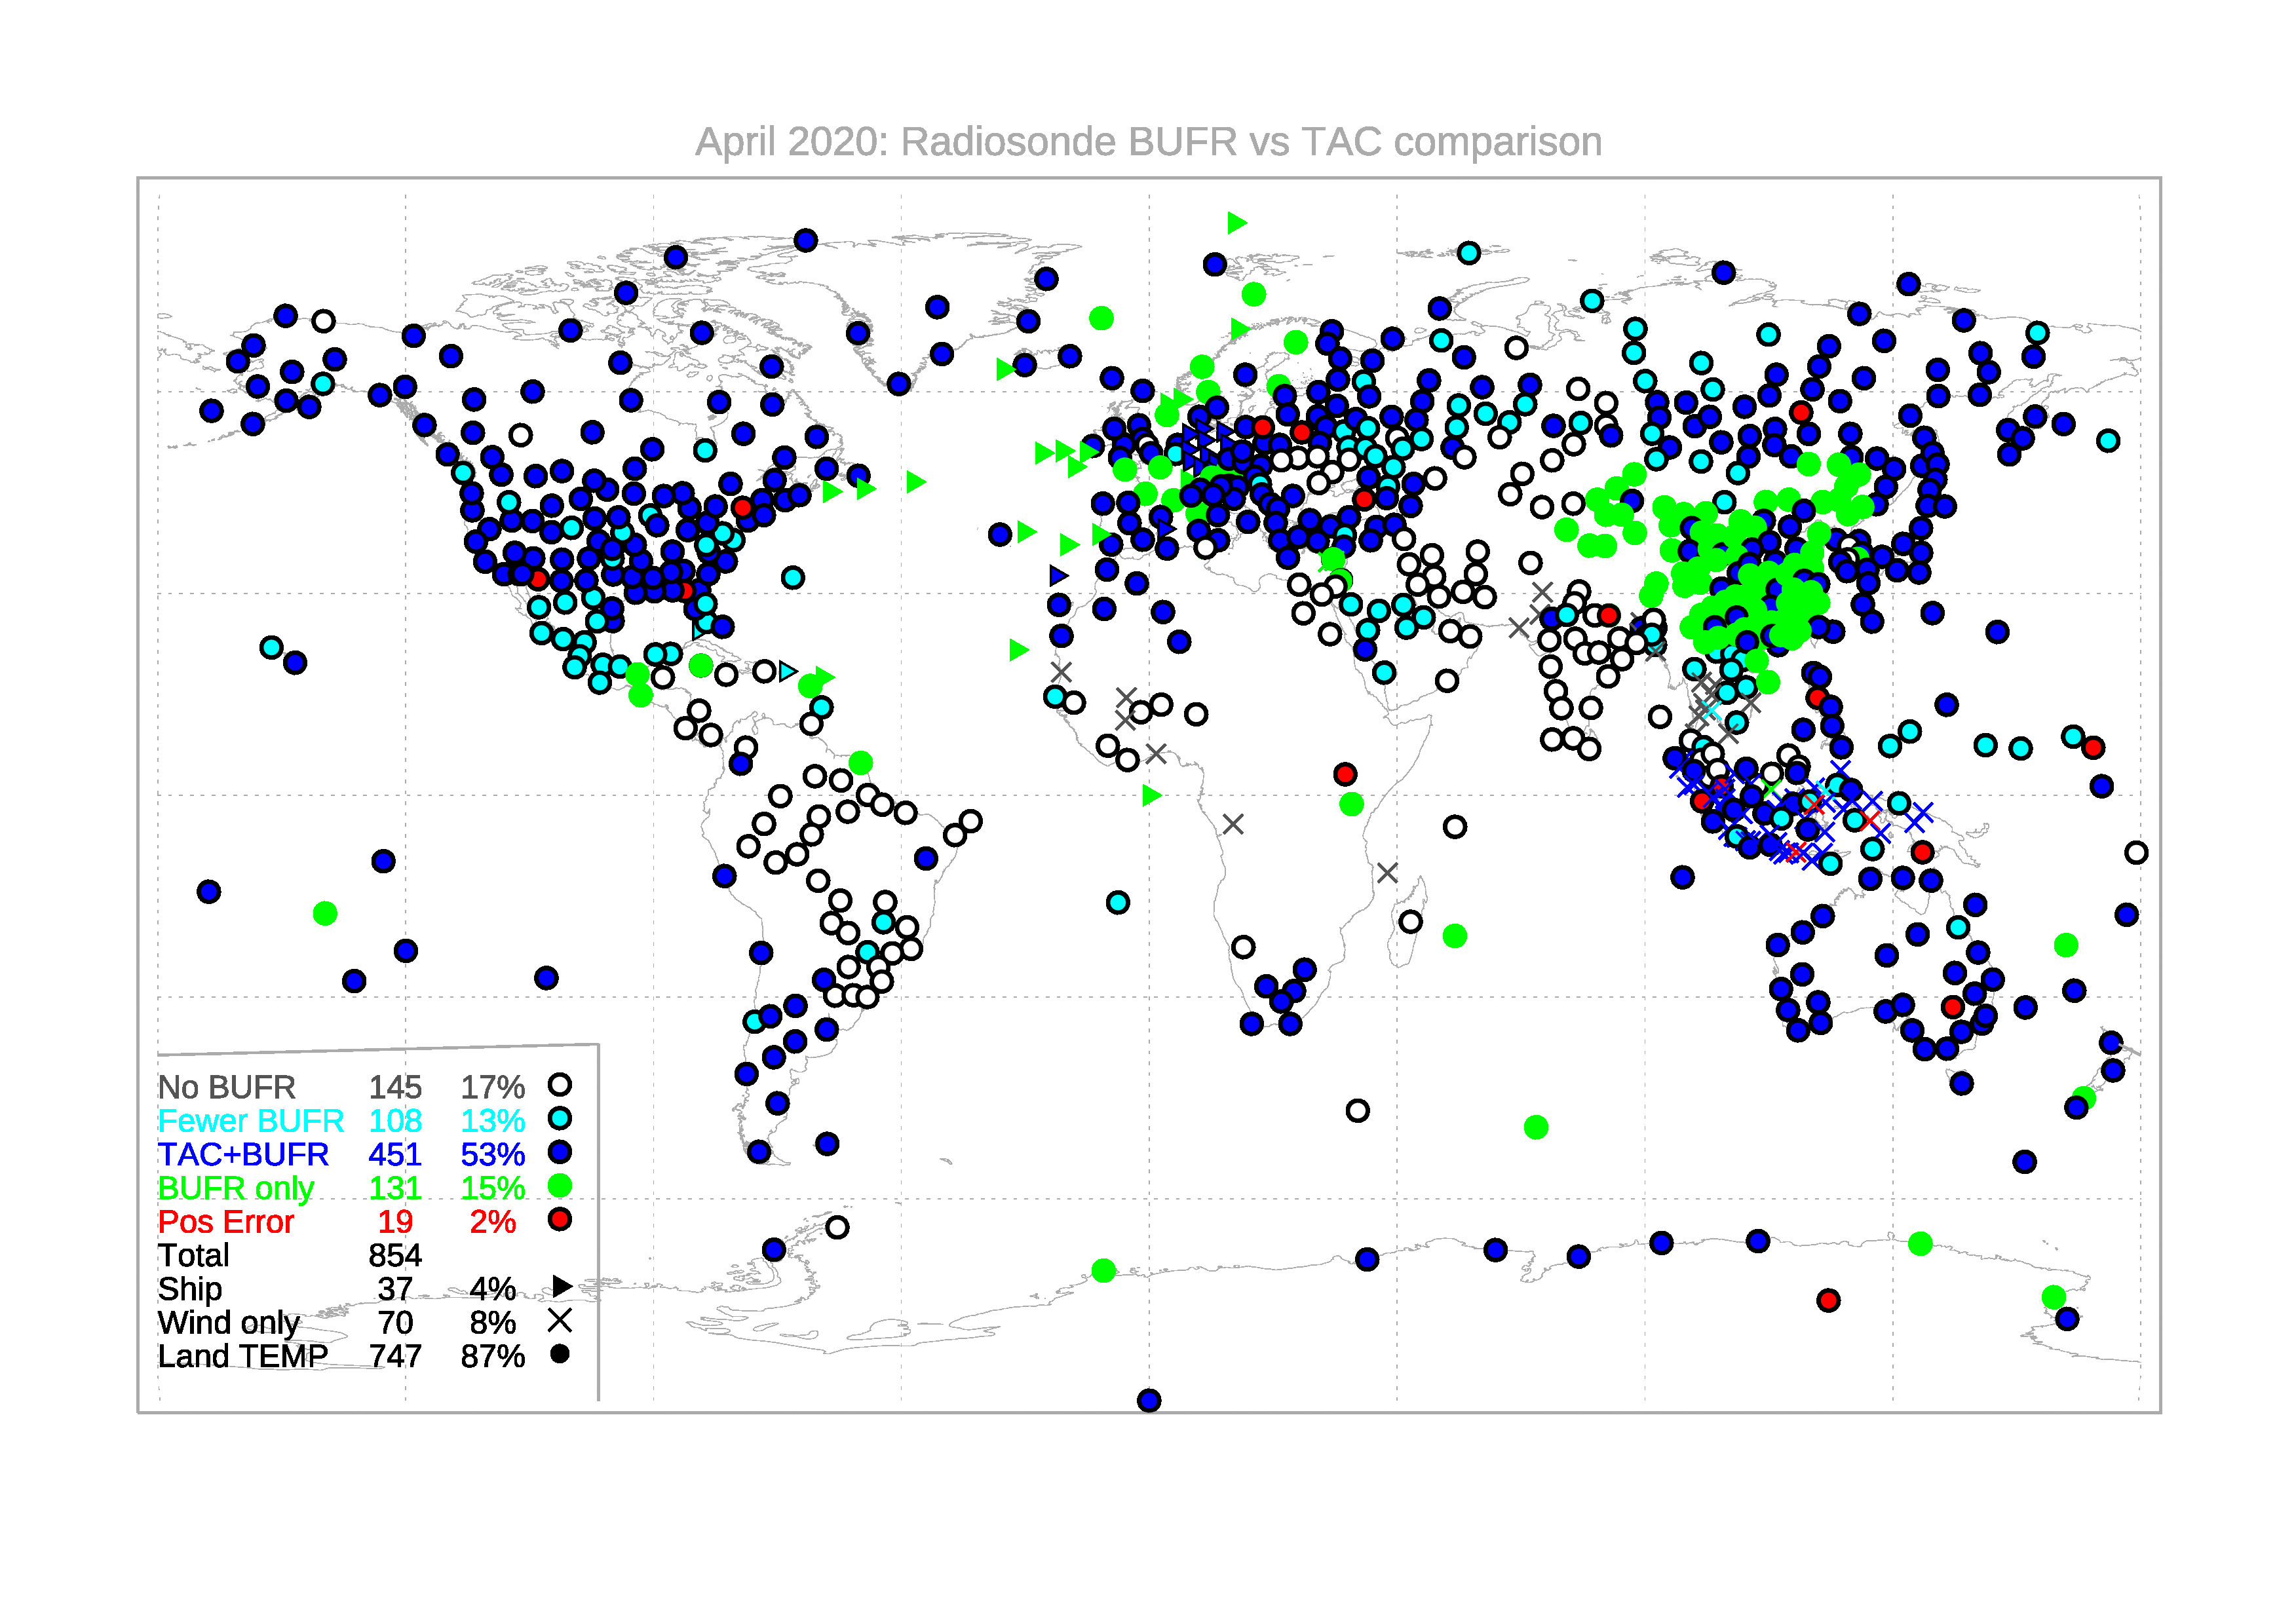The image size is (2296, 1624).
Task: Click the 'Total' legend label
Action: point(194,1255)
